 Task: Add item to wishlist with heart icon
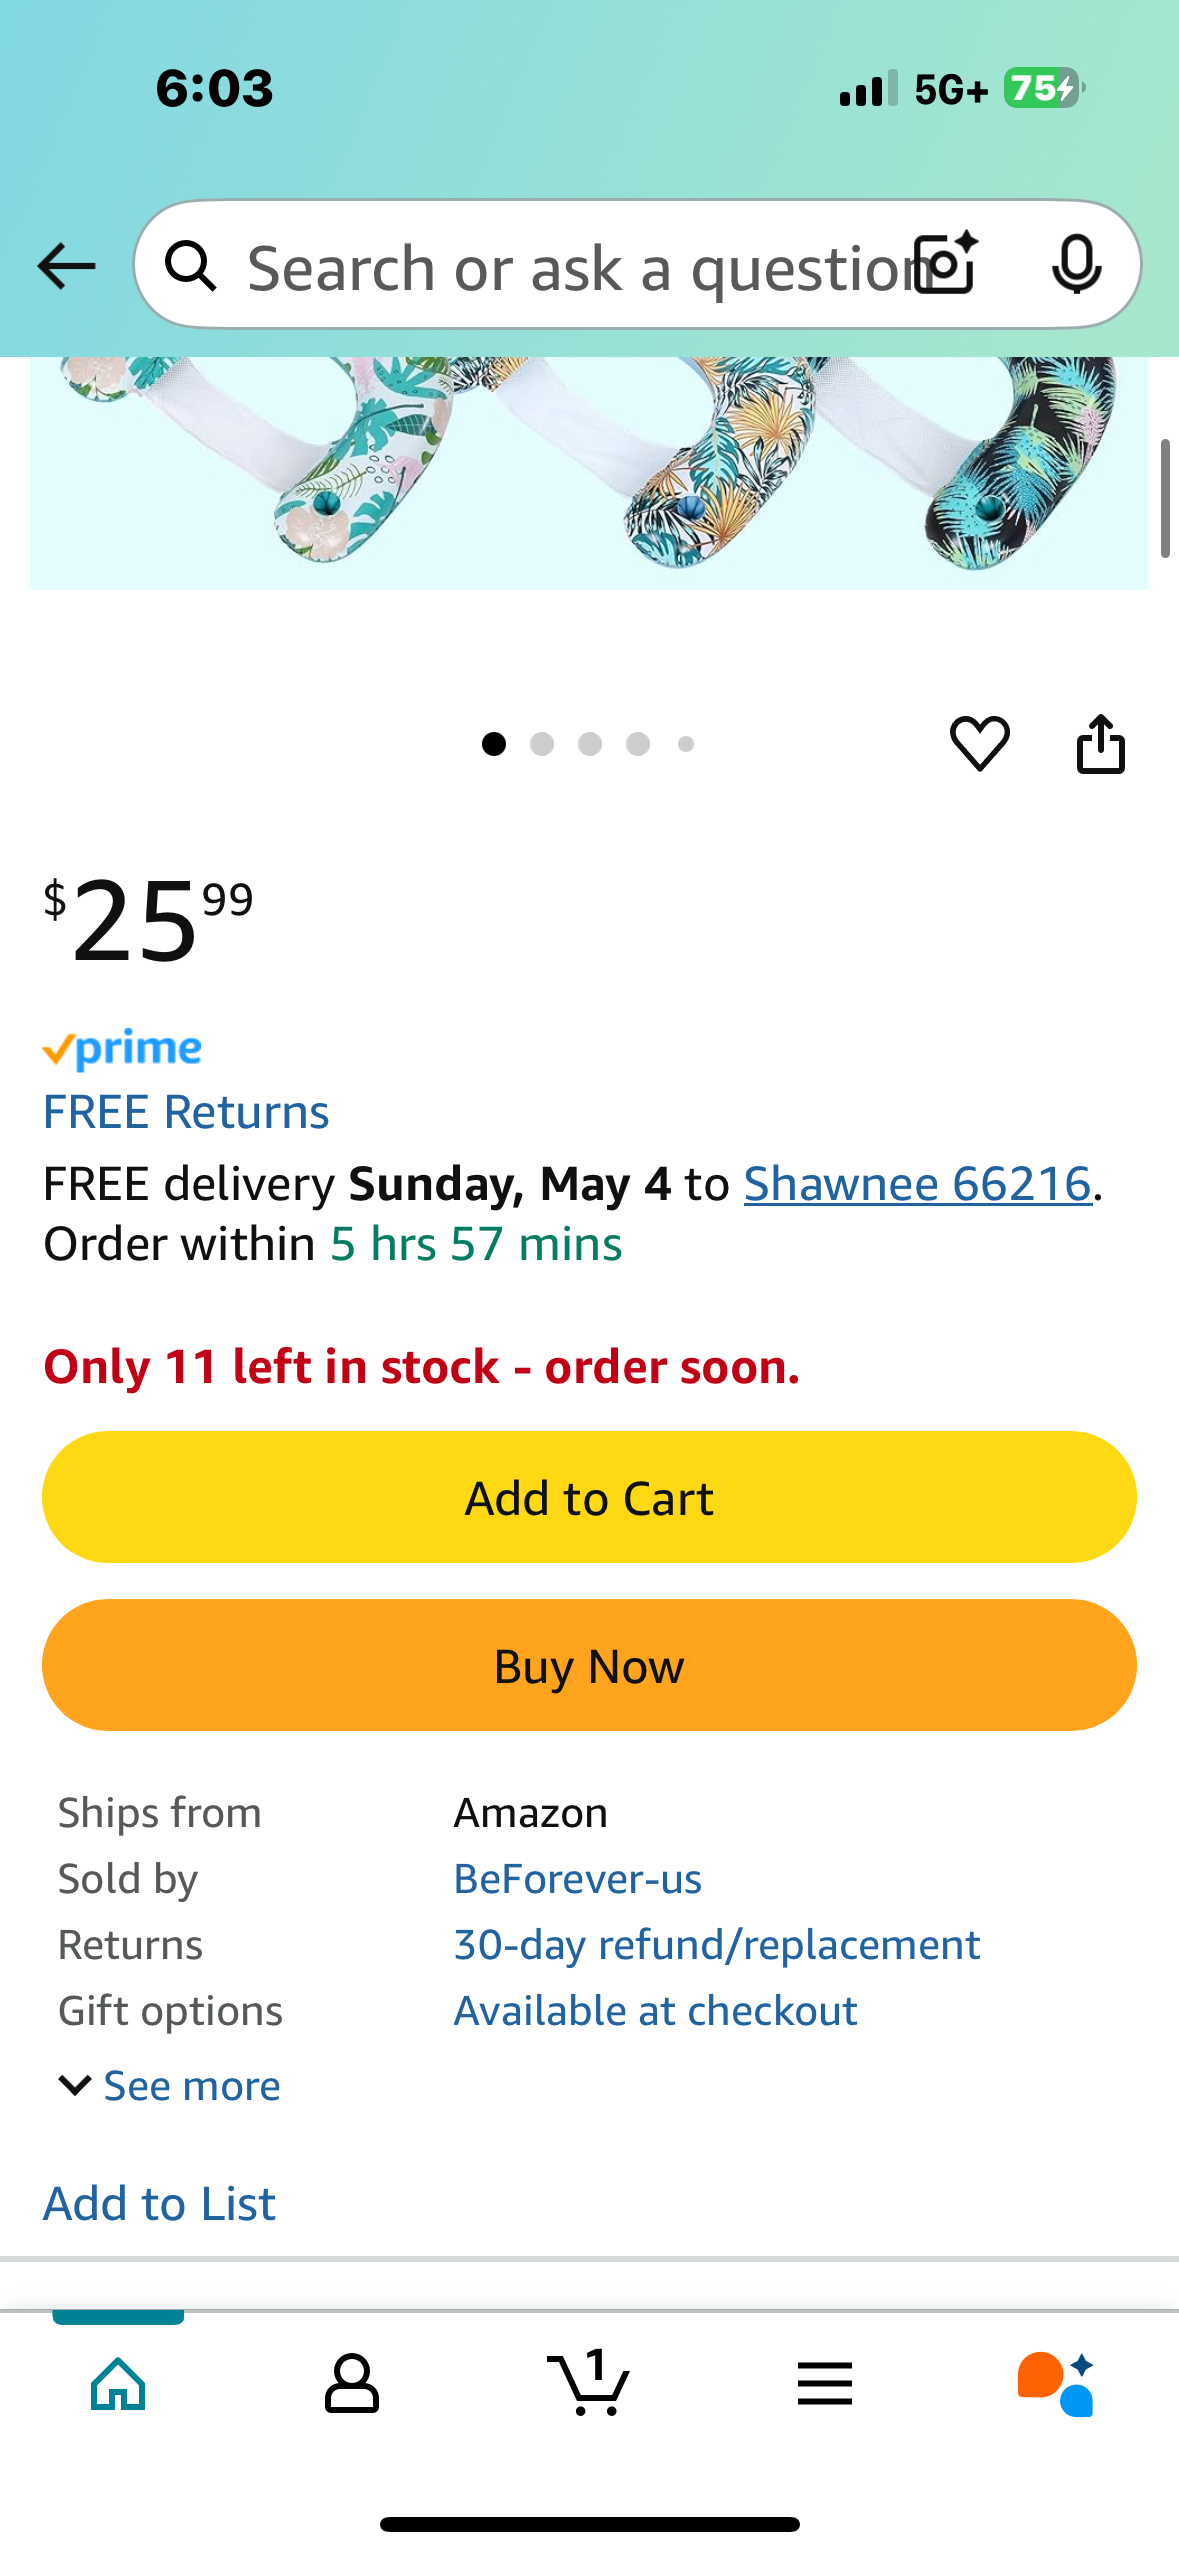(979, 744)
